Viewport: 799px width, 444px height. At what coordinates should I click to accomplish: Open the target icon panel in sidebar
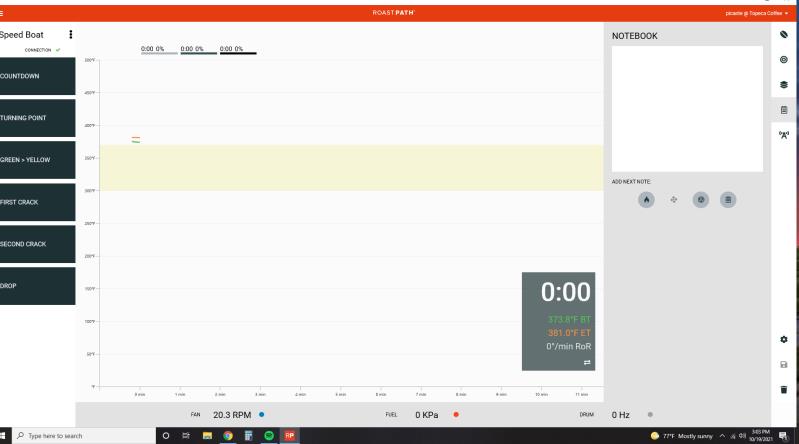pos(783,60)
